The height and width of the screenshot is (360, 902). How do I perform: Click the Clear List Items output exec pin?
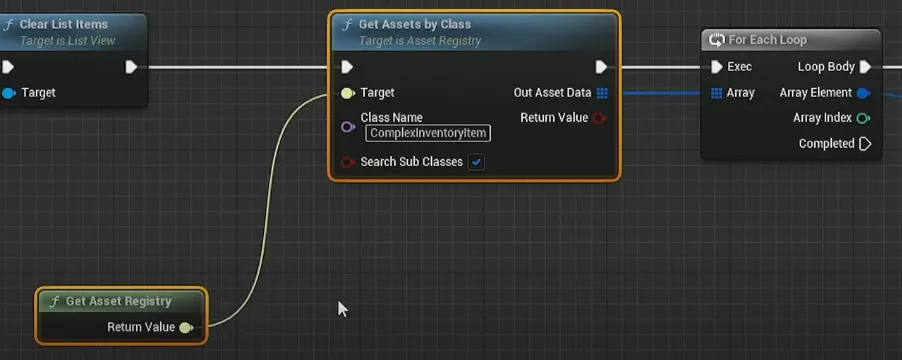point(131,67)
